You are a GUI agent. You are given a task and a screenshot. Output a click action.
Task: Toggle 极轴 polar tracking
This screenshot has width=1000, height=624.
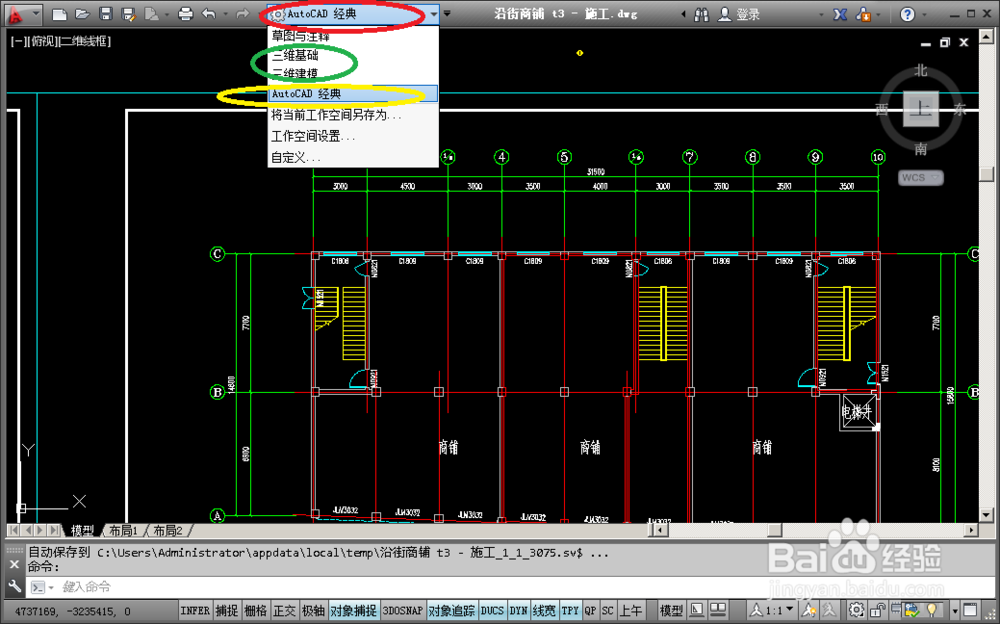tap(313, 611)
